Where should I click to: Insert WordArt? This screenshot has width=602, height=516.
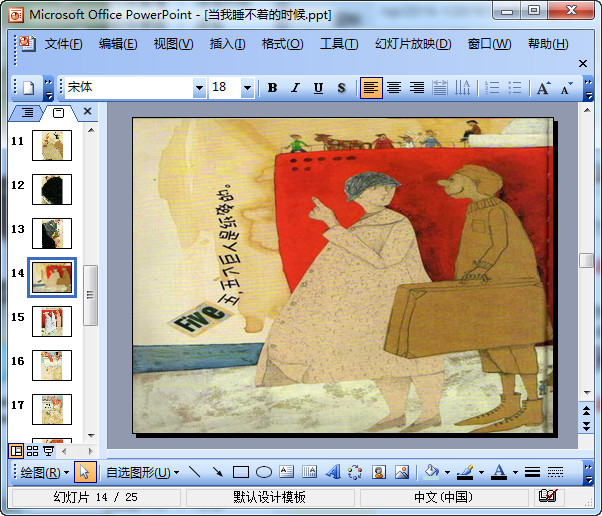332,472
